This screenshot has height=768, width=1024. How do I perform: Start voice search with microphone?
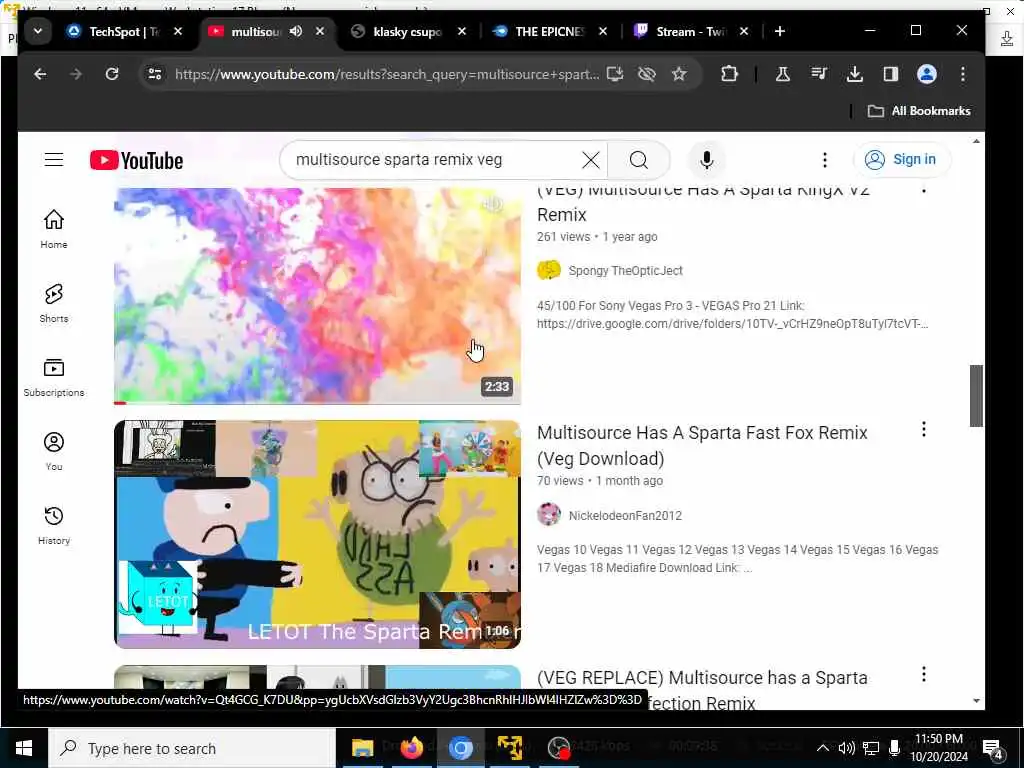(706, 160)
